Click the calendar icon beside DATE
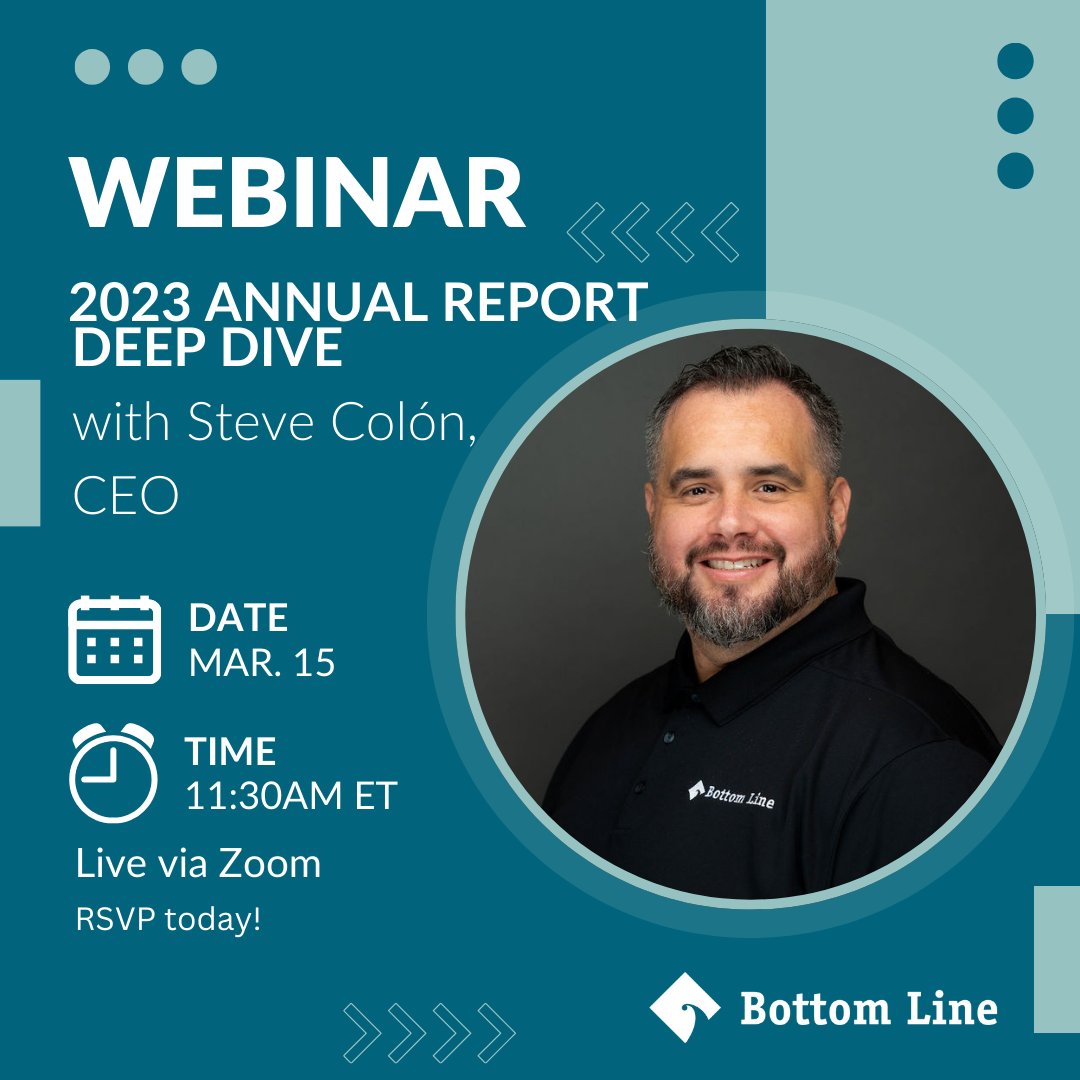Screen dimensions: 1080x1080 [x=114, y=640]
